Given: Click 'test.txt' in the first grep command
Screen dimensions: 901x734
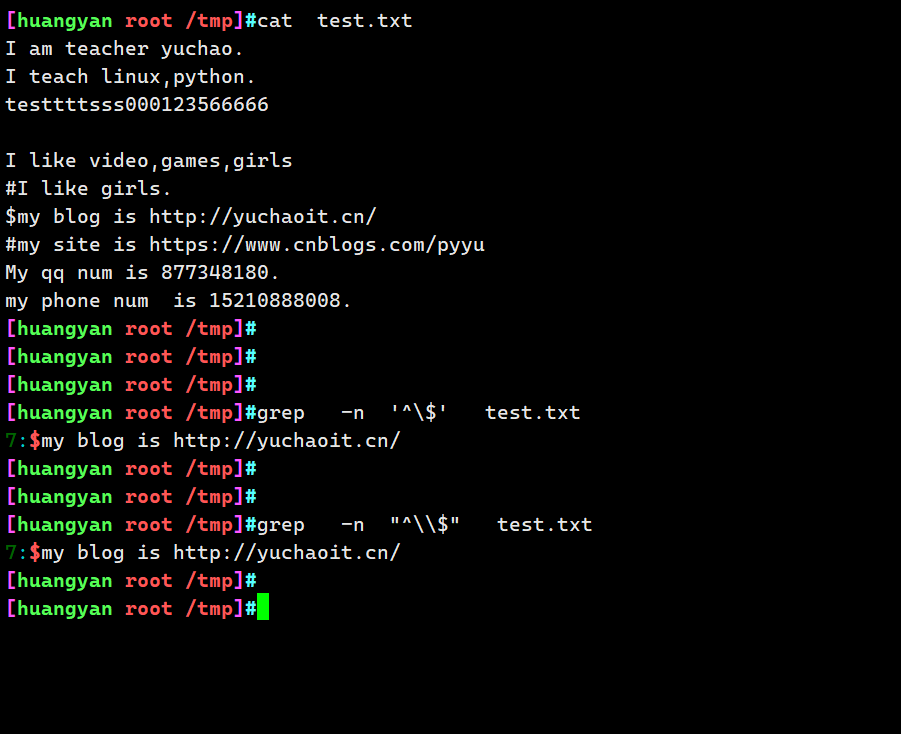Looking at the screenshot, I should point(533,413).
